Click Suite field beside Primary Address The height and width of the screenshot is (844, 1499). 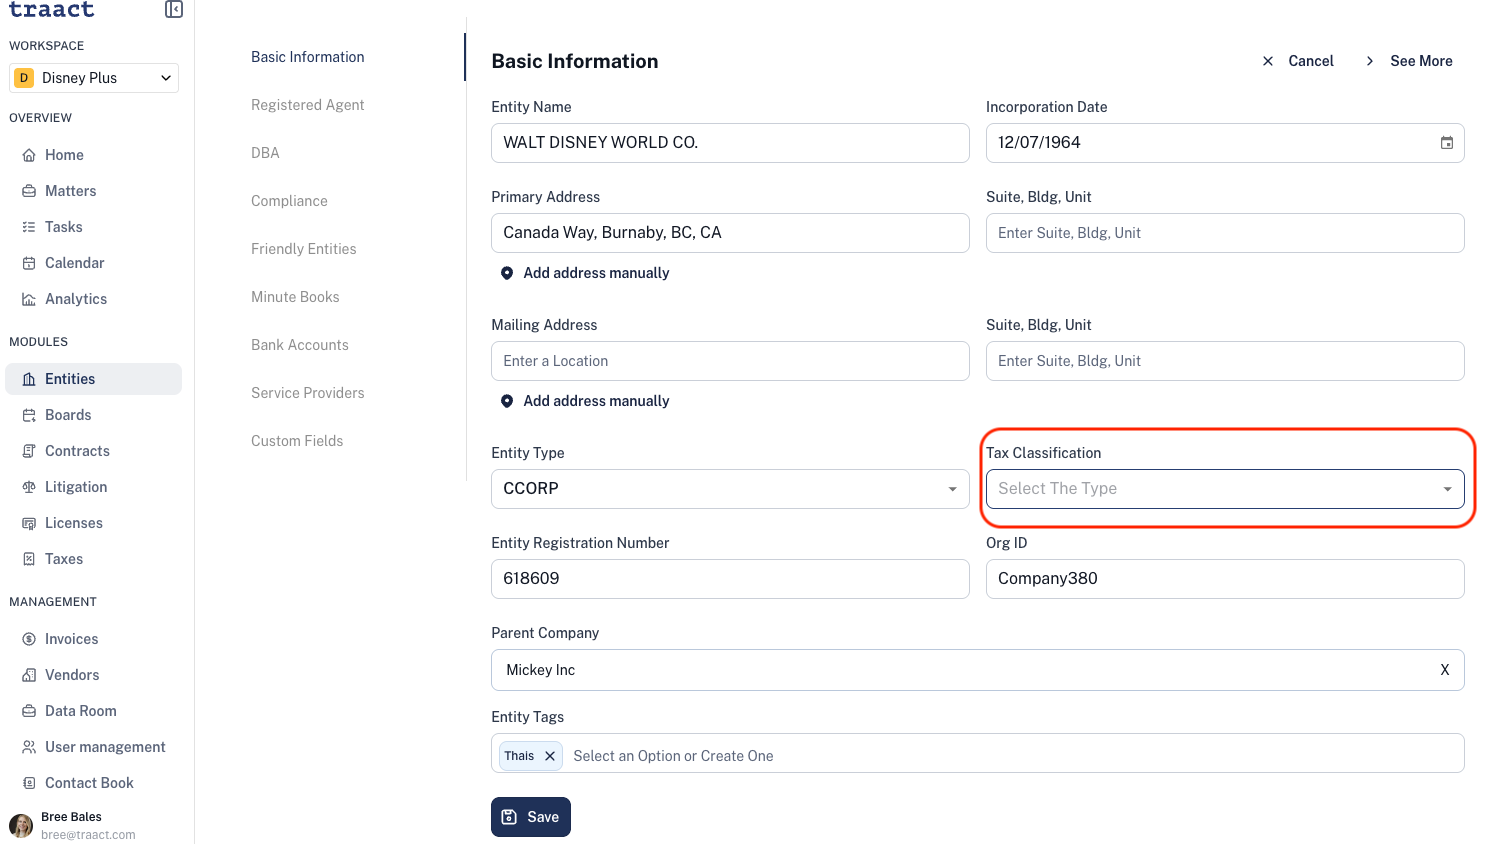tap(1225, 233)
